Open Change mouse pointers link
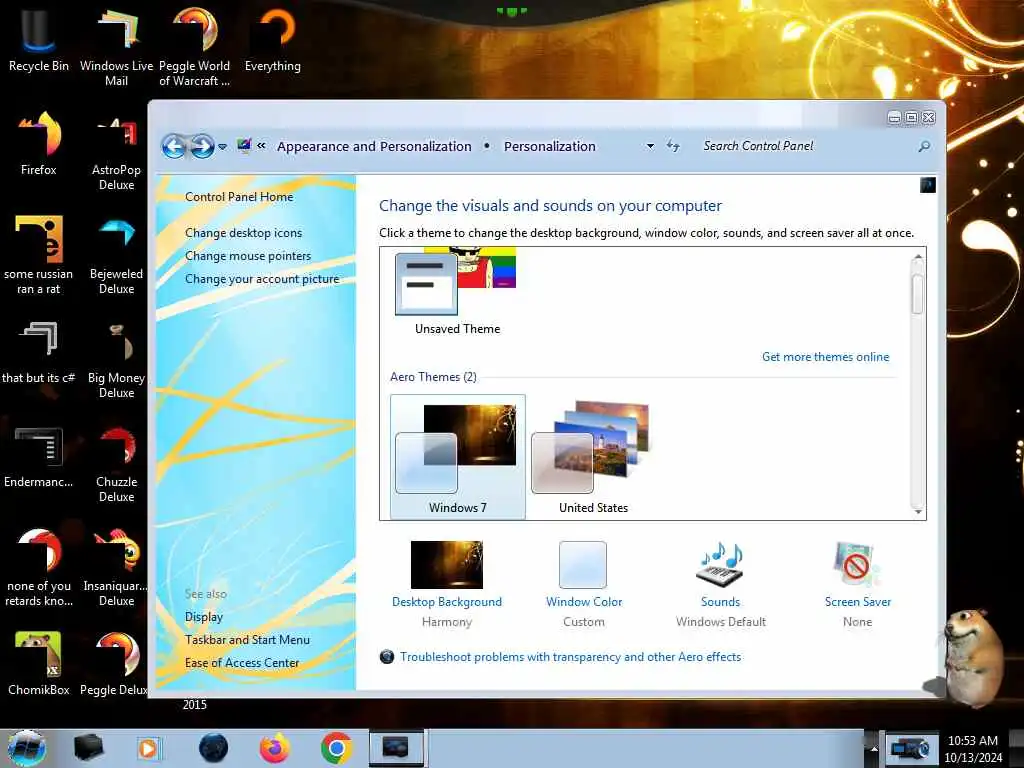 coord(248,256)
